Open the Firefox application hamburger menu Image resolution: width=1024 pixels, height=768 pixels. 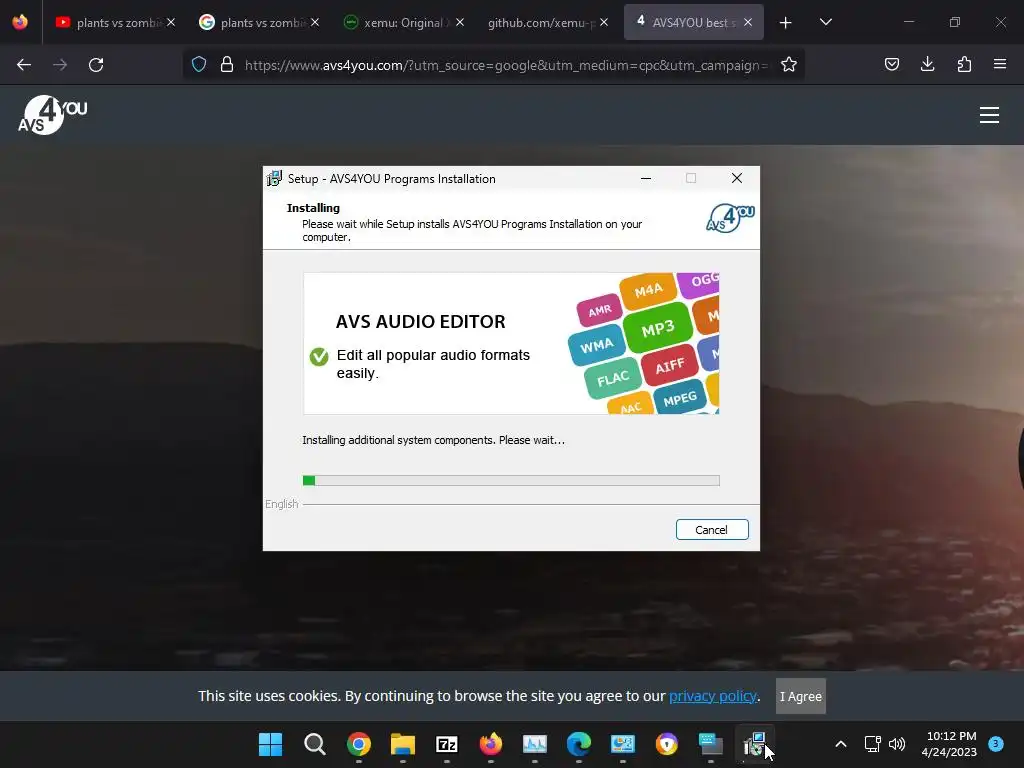(1000, 64)
